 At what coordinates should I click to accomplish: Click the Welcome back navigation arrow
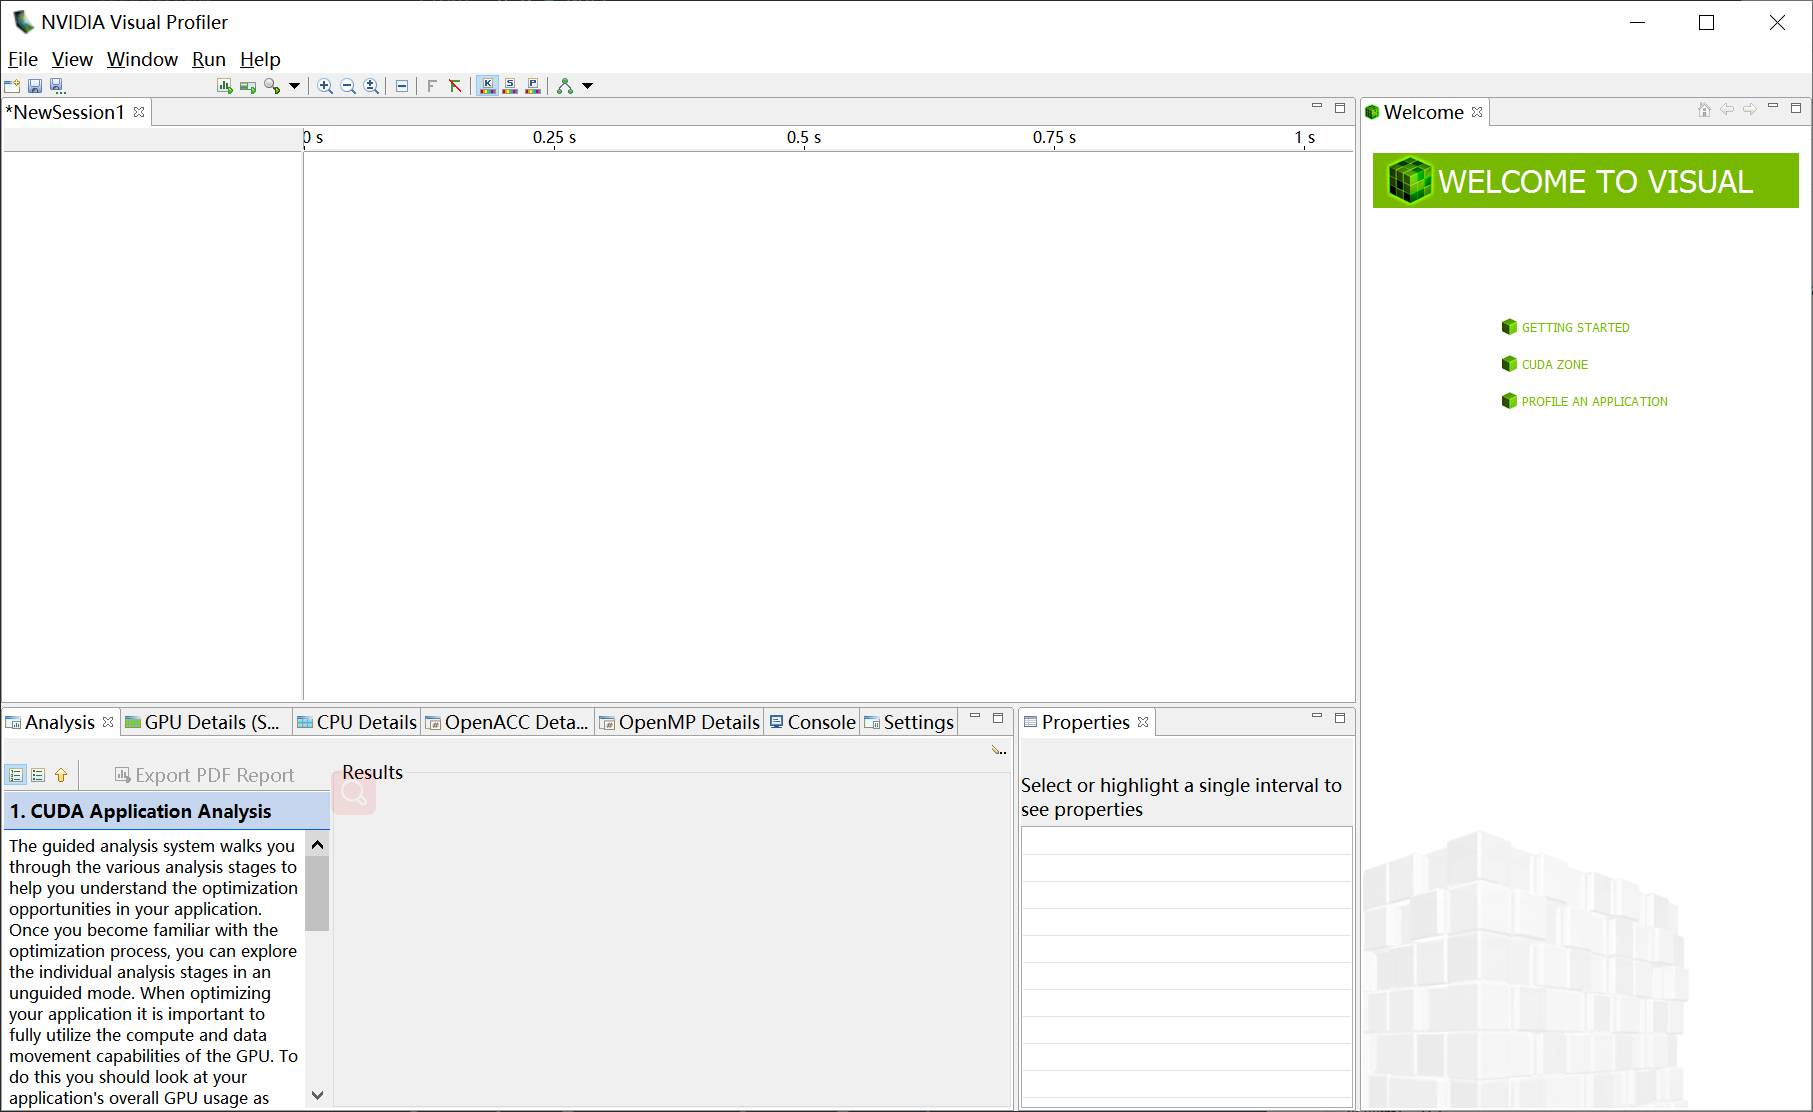pyautogui.click(x=1727, y=109)
